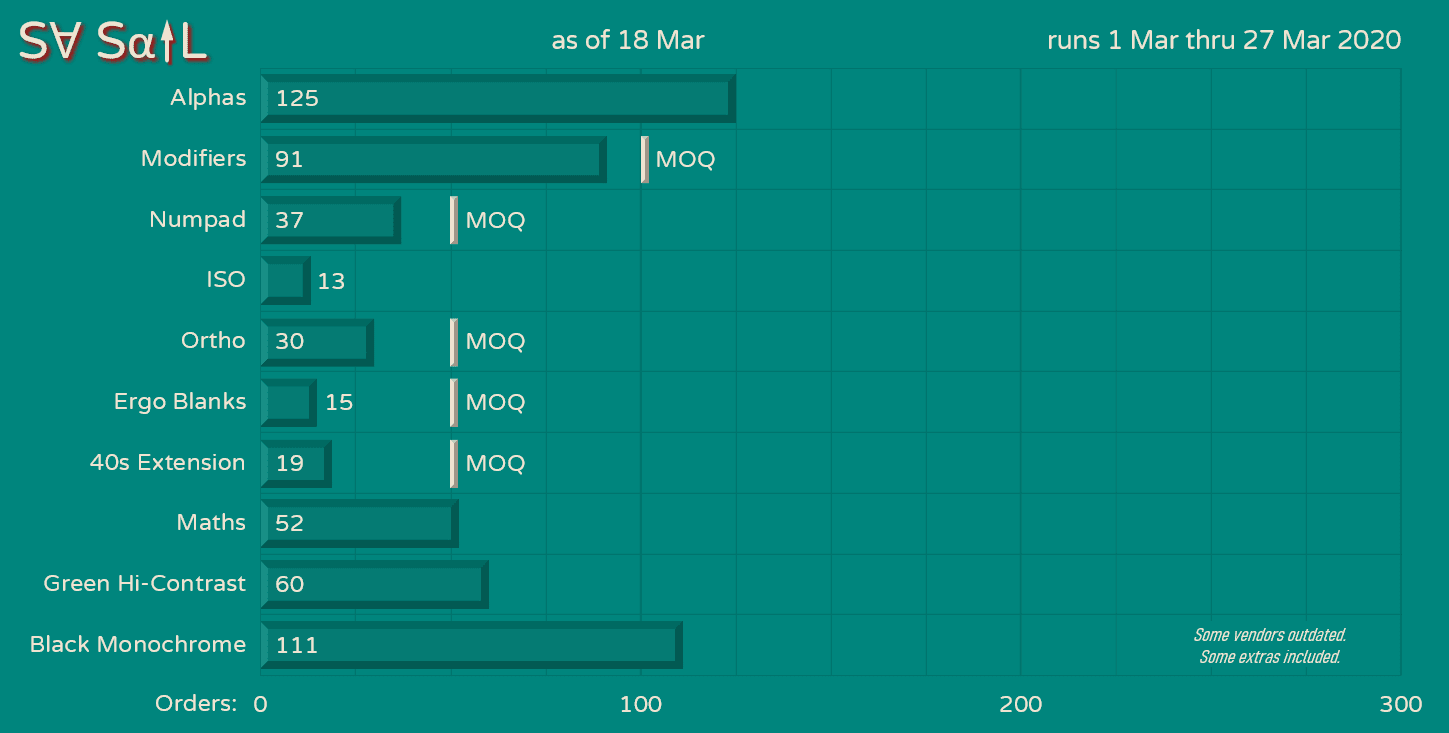The height and width of the screenshot is (733, 1449).
Task: Click the 'as of 18 Mar' heading
Action: 627,40
